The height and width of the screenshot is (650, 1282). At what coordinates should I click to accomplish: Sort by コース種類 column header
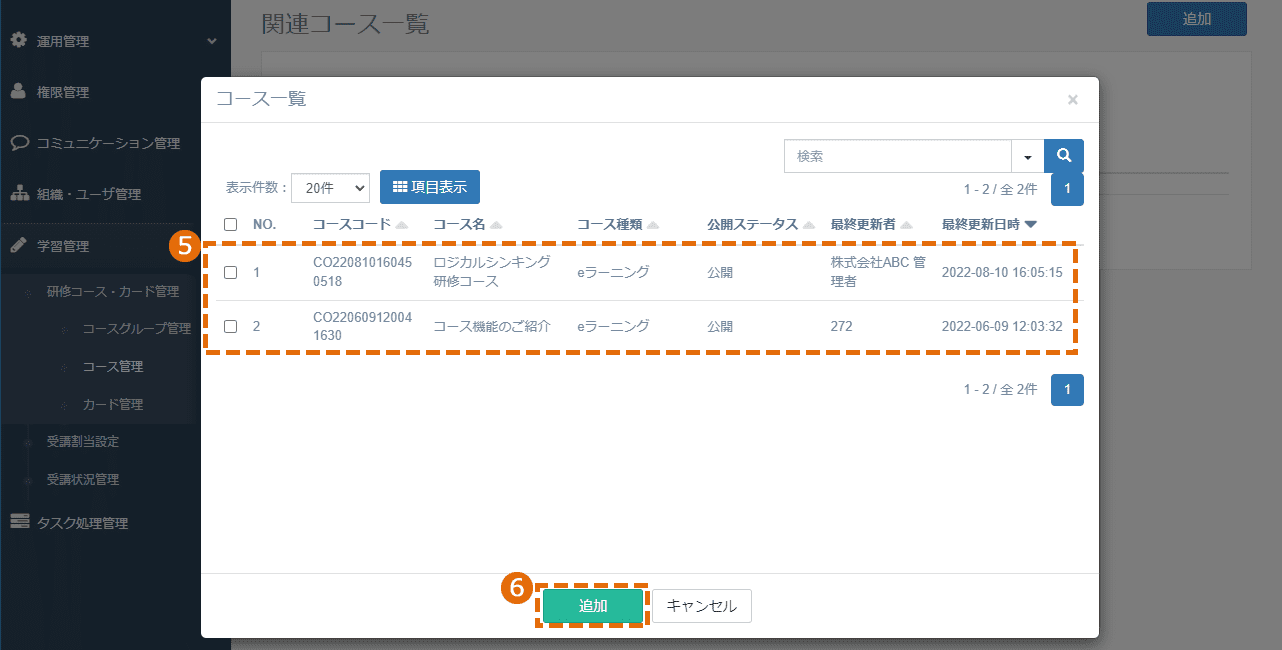(x=617, y=225)
